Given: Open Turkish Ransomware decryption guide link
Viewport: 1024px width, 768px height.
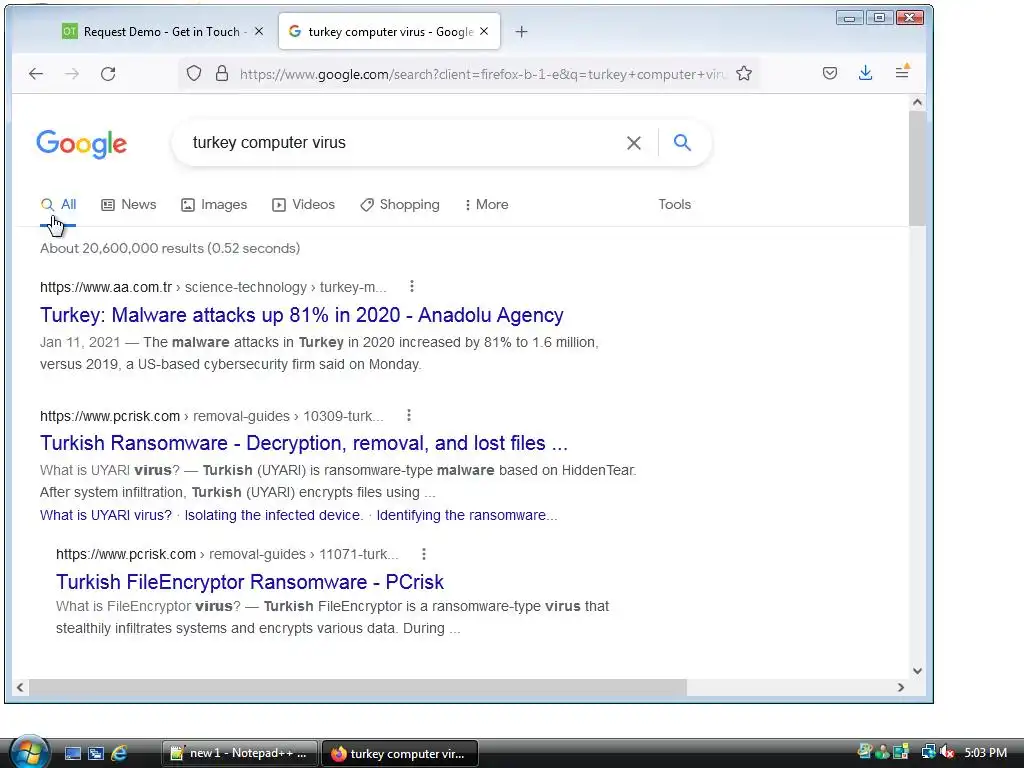Looking at the screenshot, I should tap(304, 443).
